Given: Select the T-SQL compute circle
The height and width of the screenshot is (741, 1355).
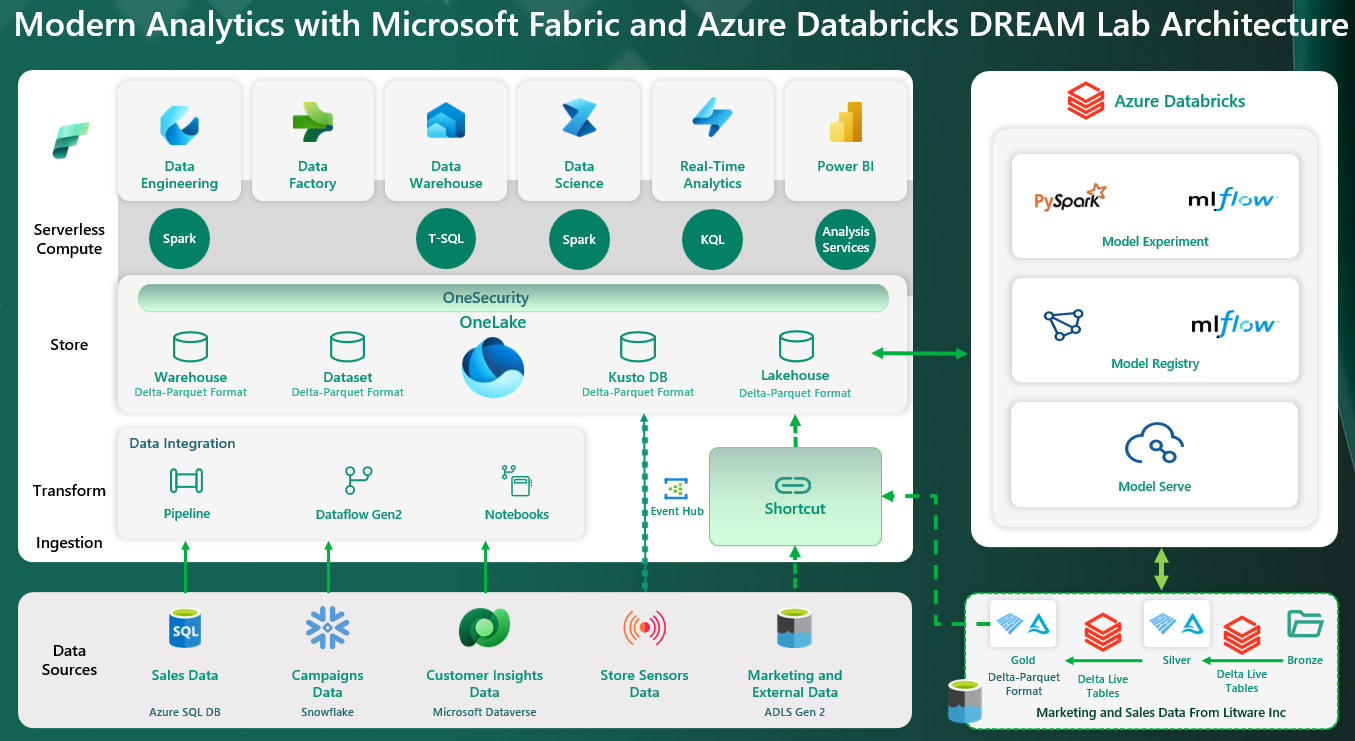Looking at the screenshot, I should pyautogui.click(x=446, y=239).
